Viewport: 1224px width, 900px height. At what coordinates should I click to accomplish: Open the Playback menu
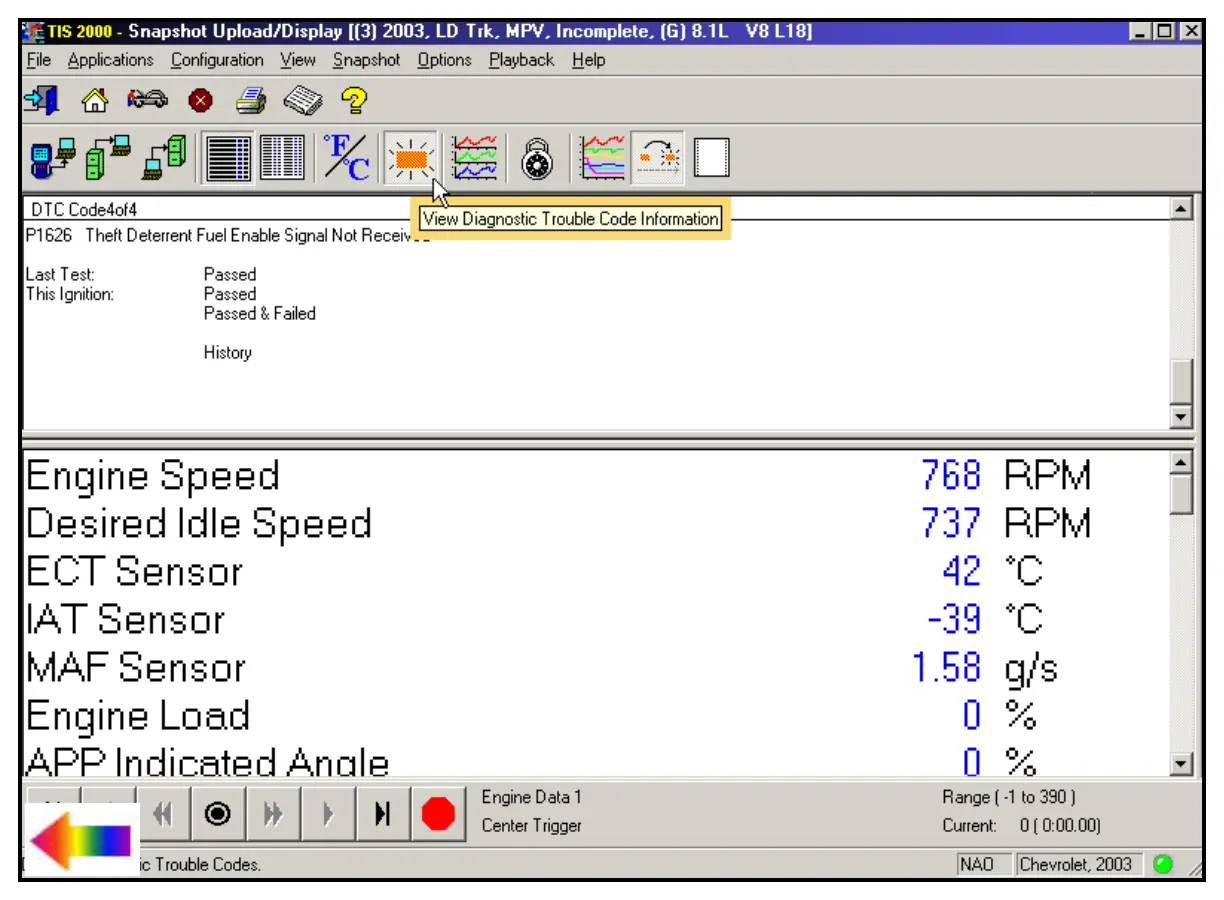(521, 60)
